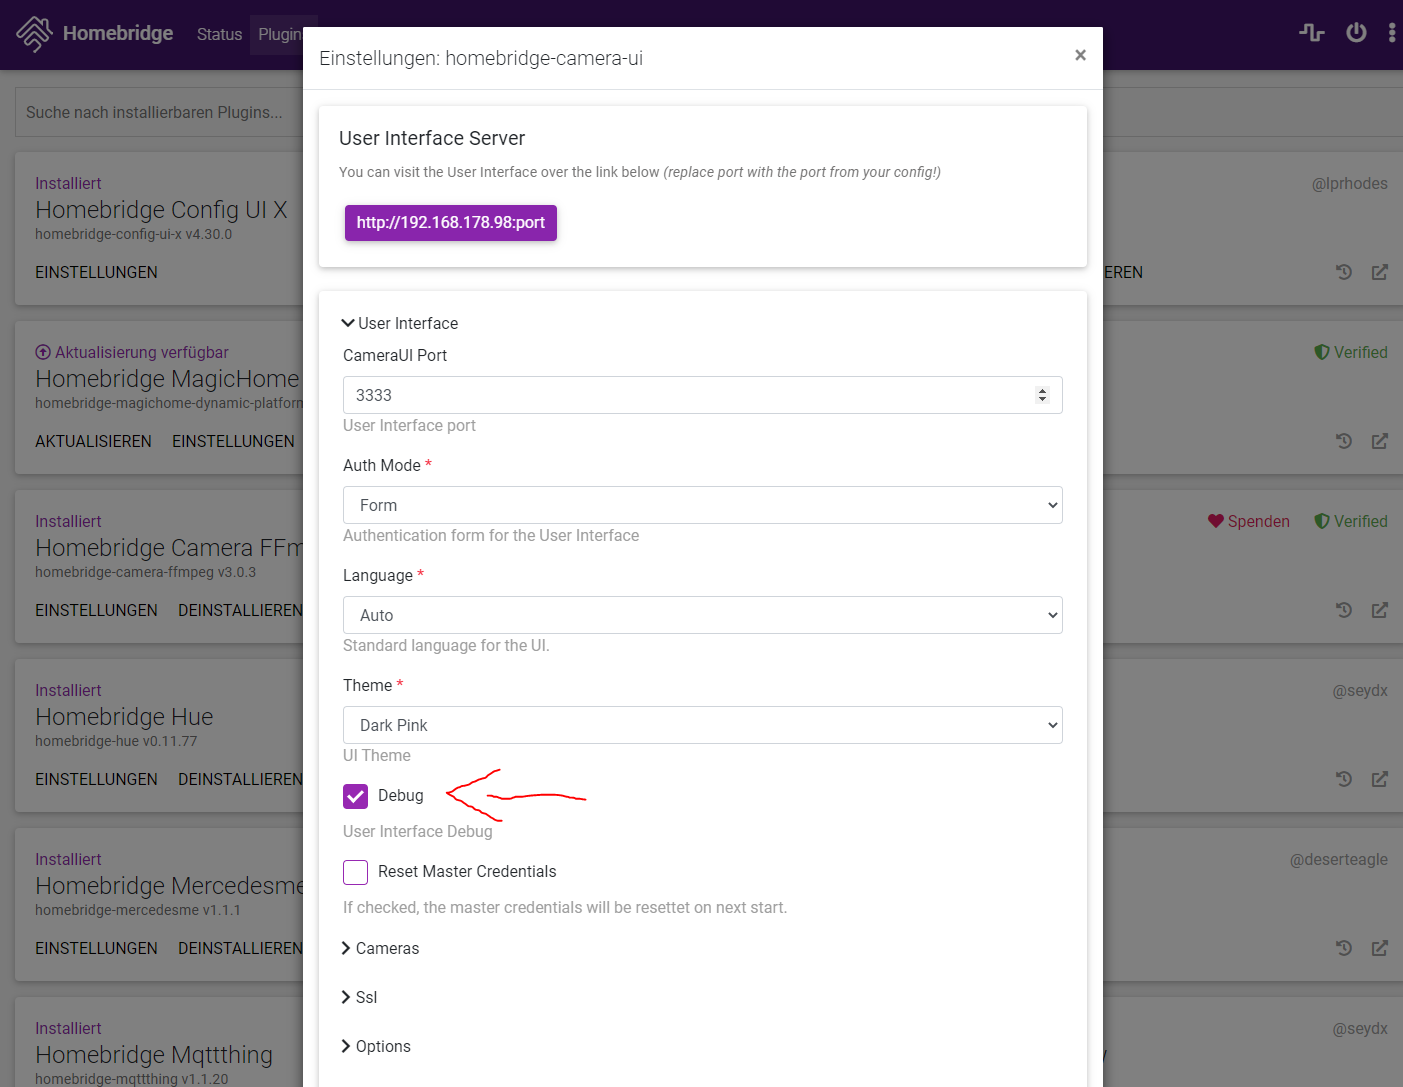Viewport: 1403px width, 1087px height.
Task: Focus the plugin search field
Action: 158,112
